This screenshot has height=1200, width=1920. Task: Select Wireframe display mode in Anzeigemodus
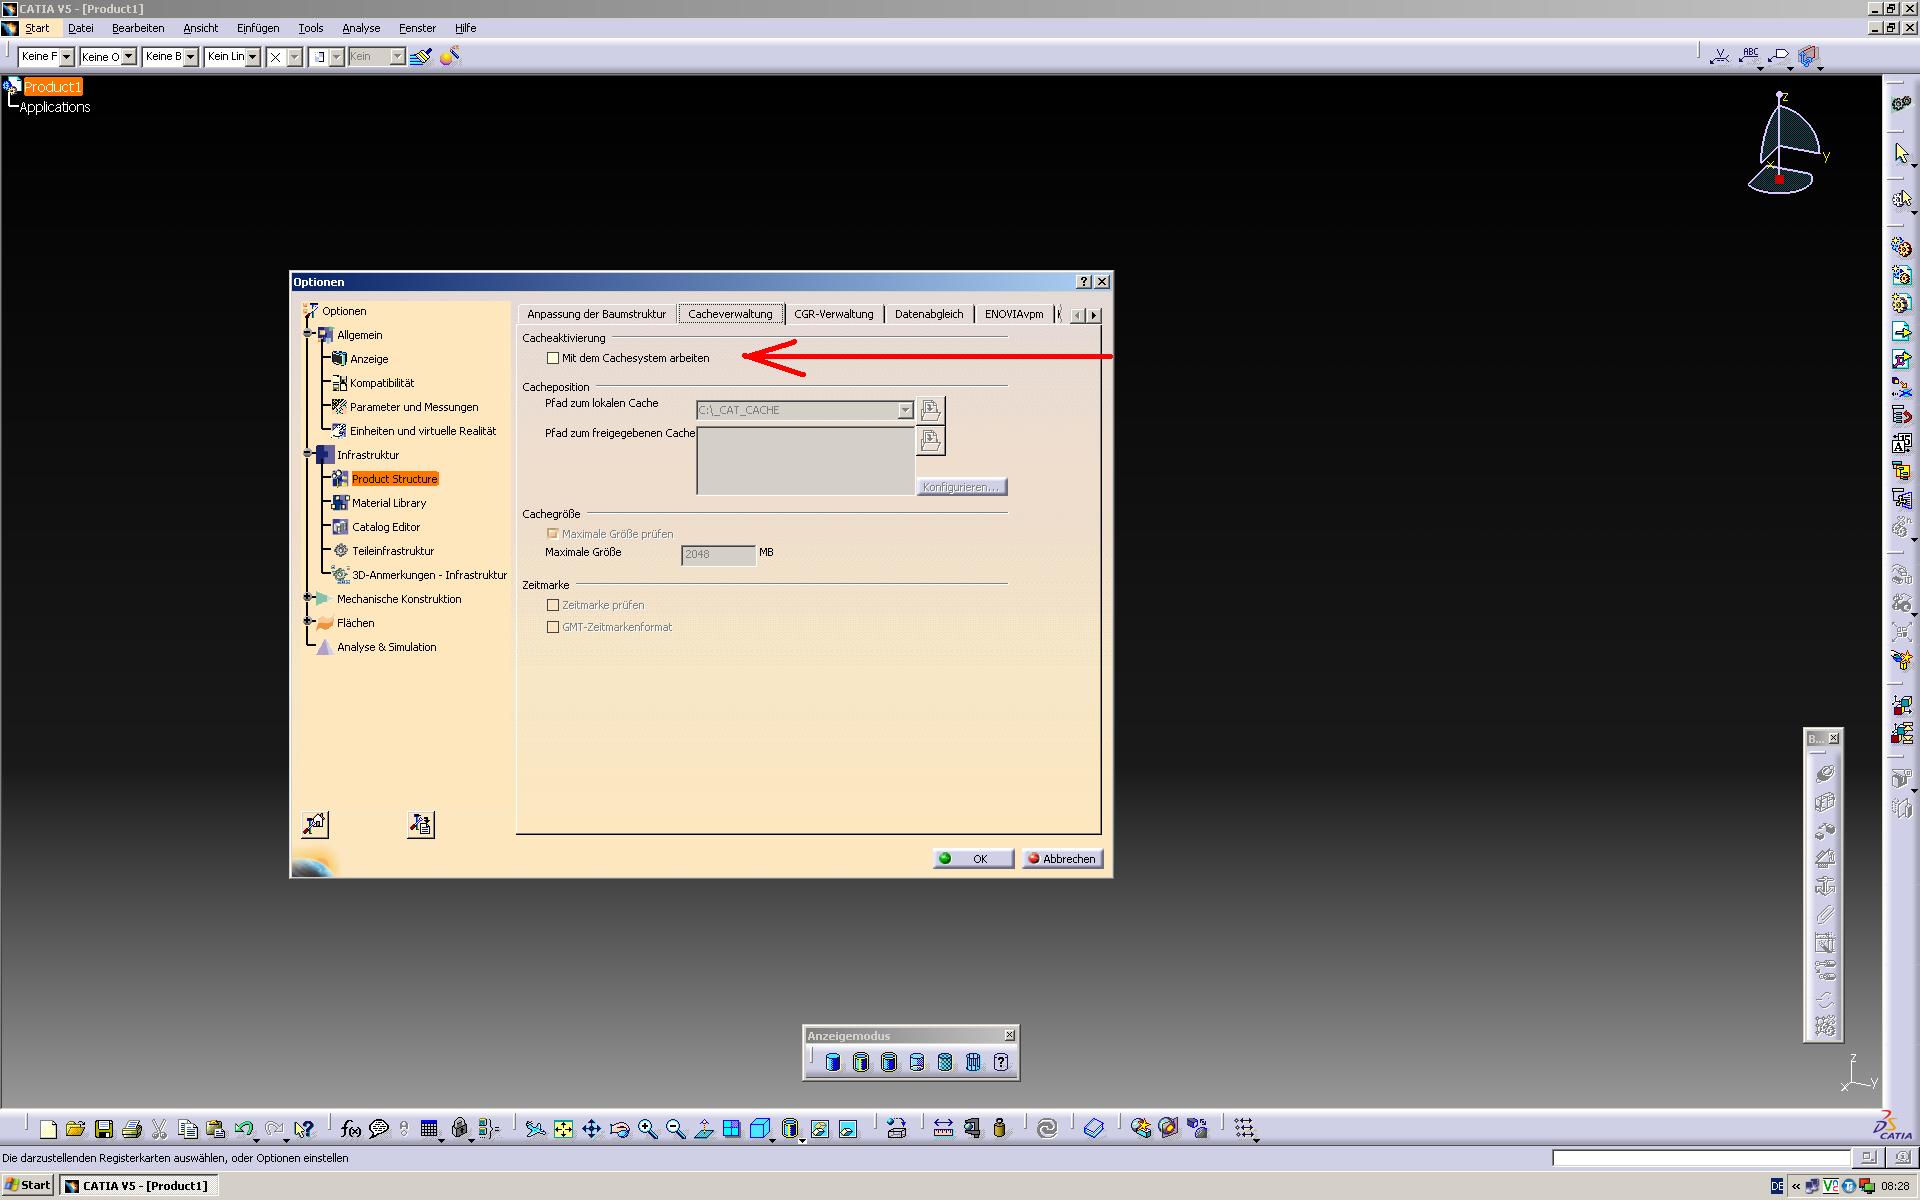(973, 1062)
